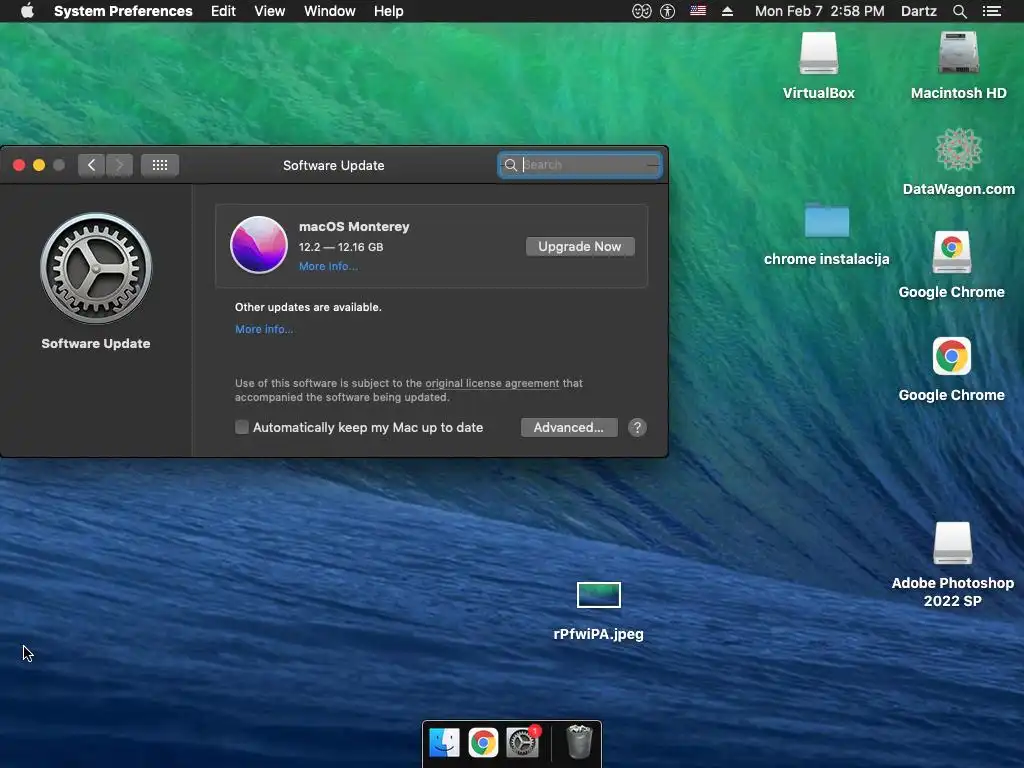Open the Help menu
The image size is (1024, 768).
[388, 11]
